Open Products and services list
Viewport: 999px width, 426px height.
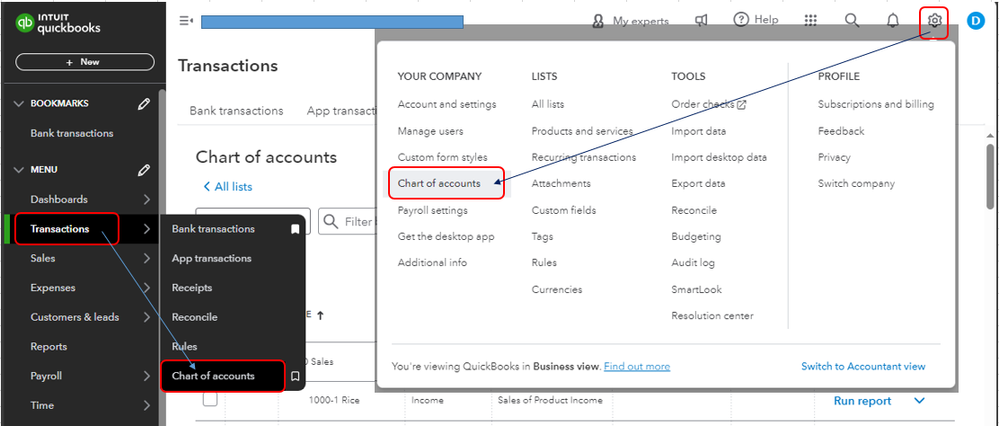coord(582,131)
